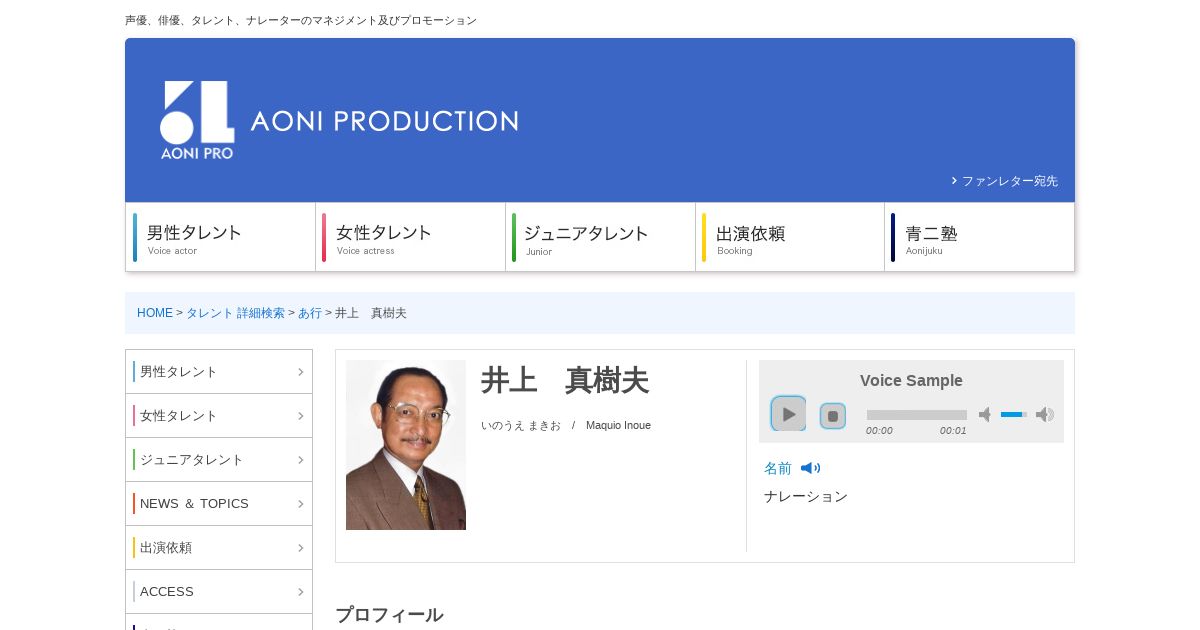Click the name heading 井上 真樹夫
The image size is (1200, 630).
pyautogui.click(x=565, y=381)
